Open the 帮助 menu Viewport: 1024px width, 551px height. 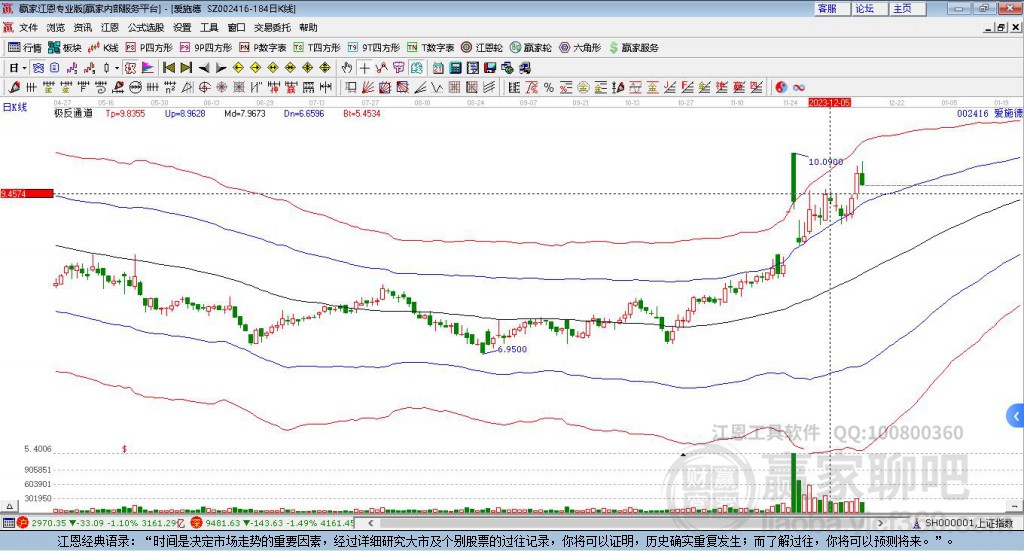tap(308, 27)
